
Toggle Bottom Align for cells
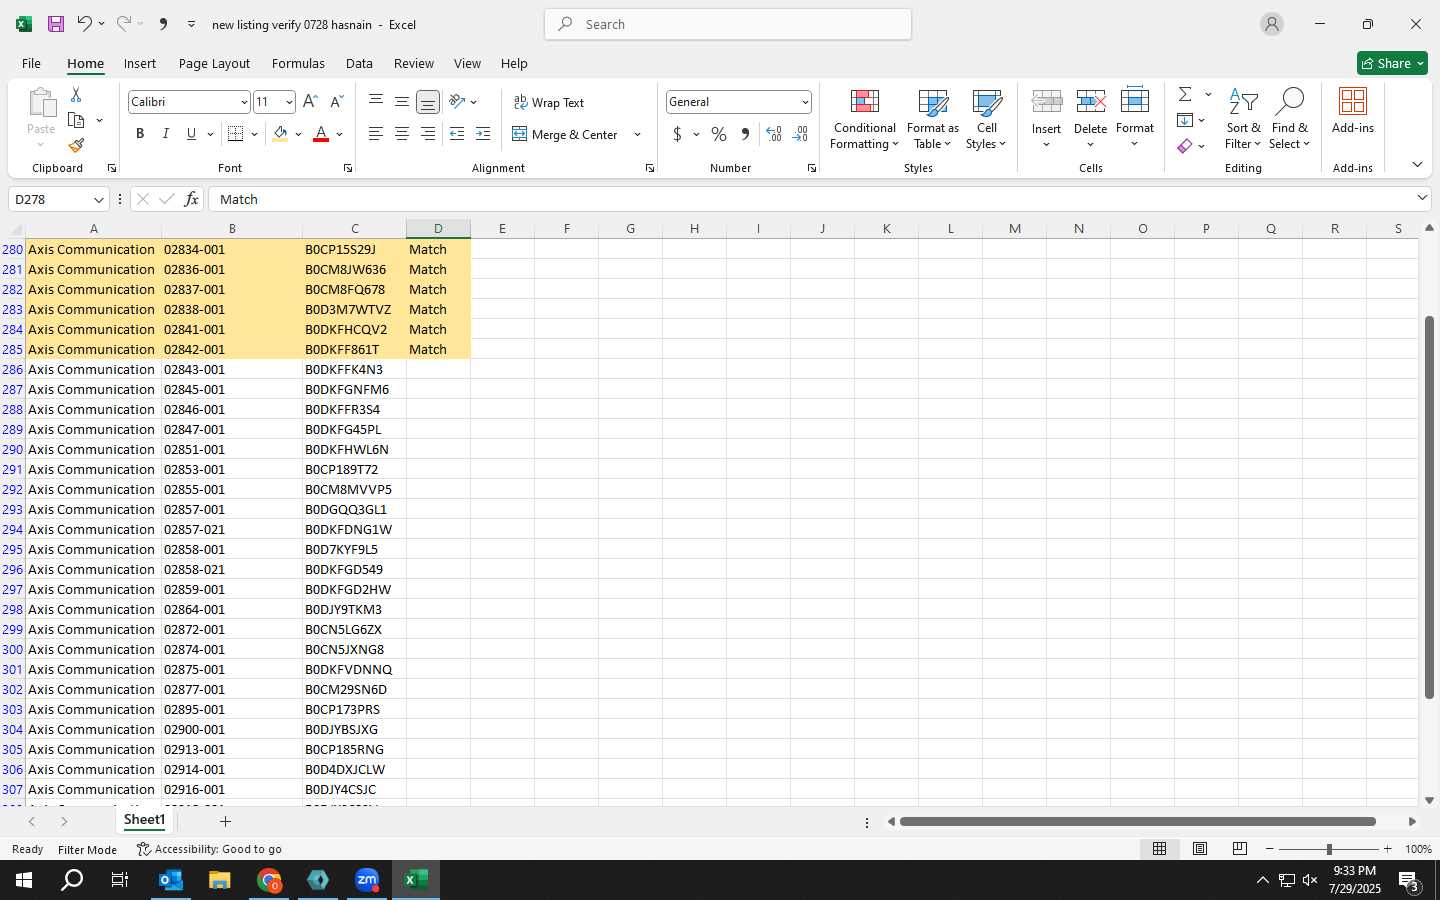coord(428,101)
